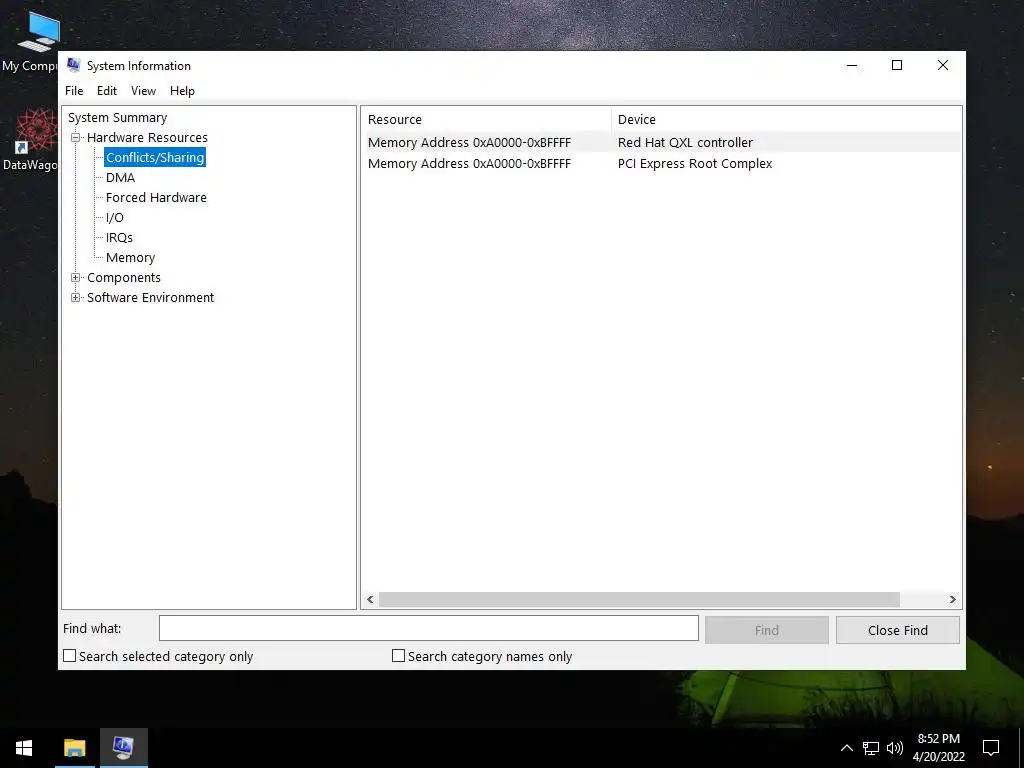Open the volume speaker tray icon
1024x768 pixels.
coord(895,748)
